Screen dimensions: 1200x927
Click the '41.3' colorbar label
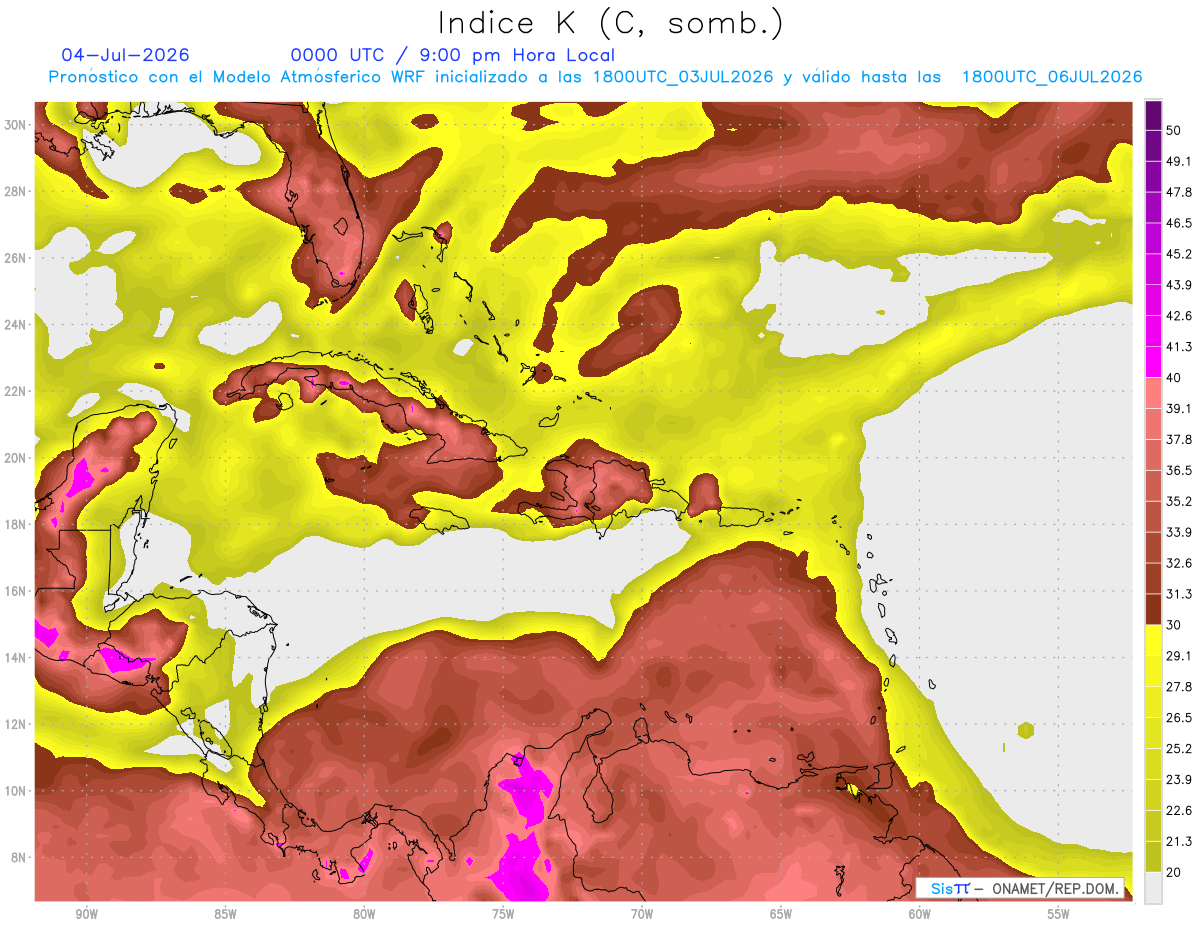[1179, 347]
